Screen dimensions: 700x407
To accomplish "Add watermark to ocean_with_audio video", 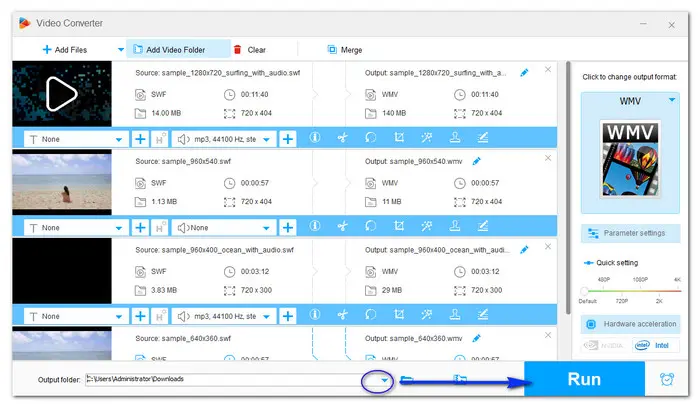I will coord(455,315).
